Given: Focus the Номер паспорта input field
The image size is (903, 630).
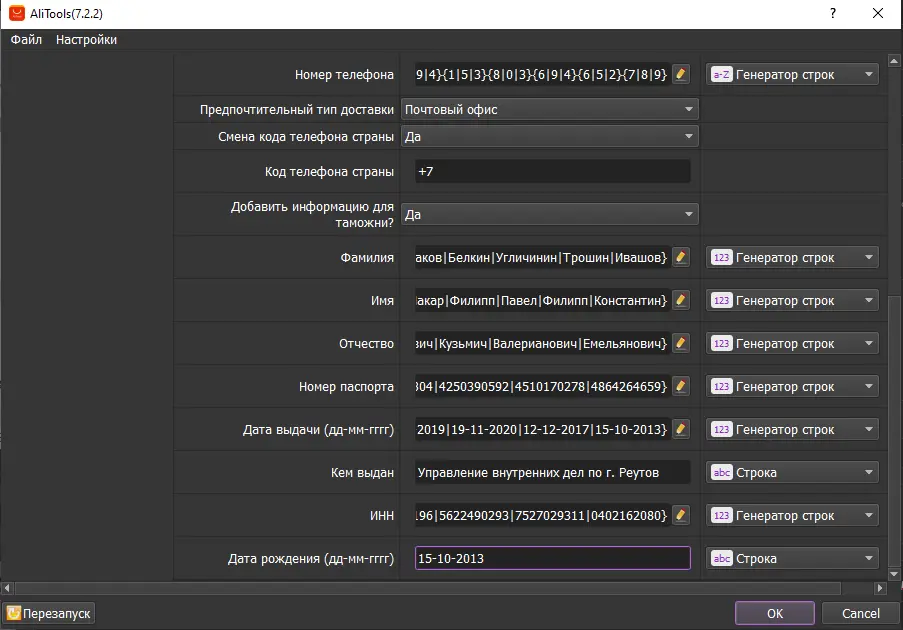Looking at the screenshot, I should tap(542, 386).
